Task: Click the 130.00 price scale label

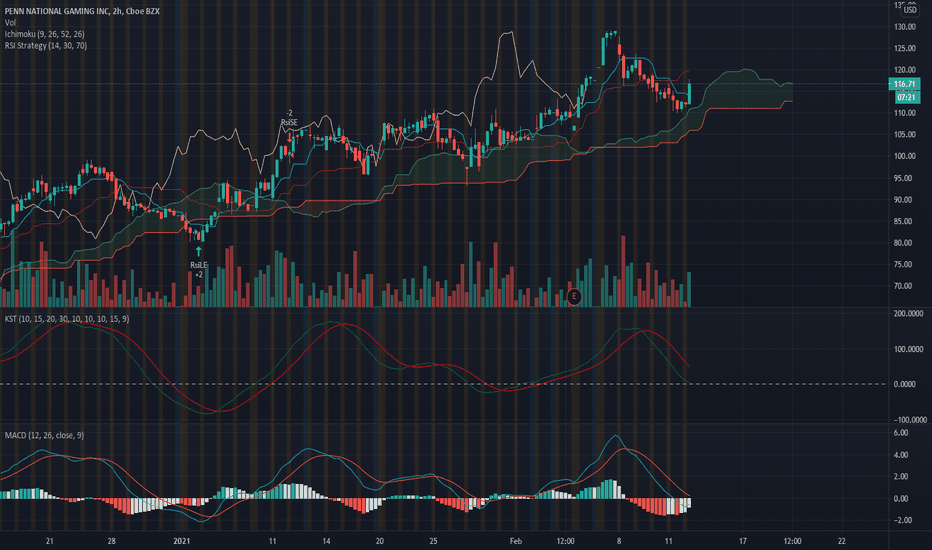Action: tap(903, 27)
